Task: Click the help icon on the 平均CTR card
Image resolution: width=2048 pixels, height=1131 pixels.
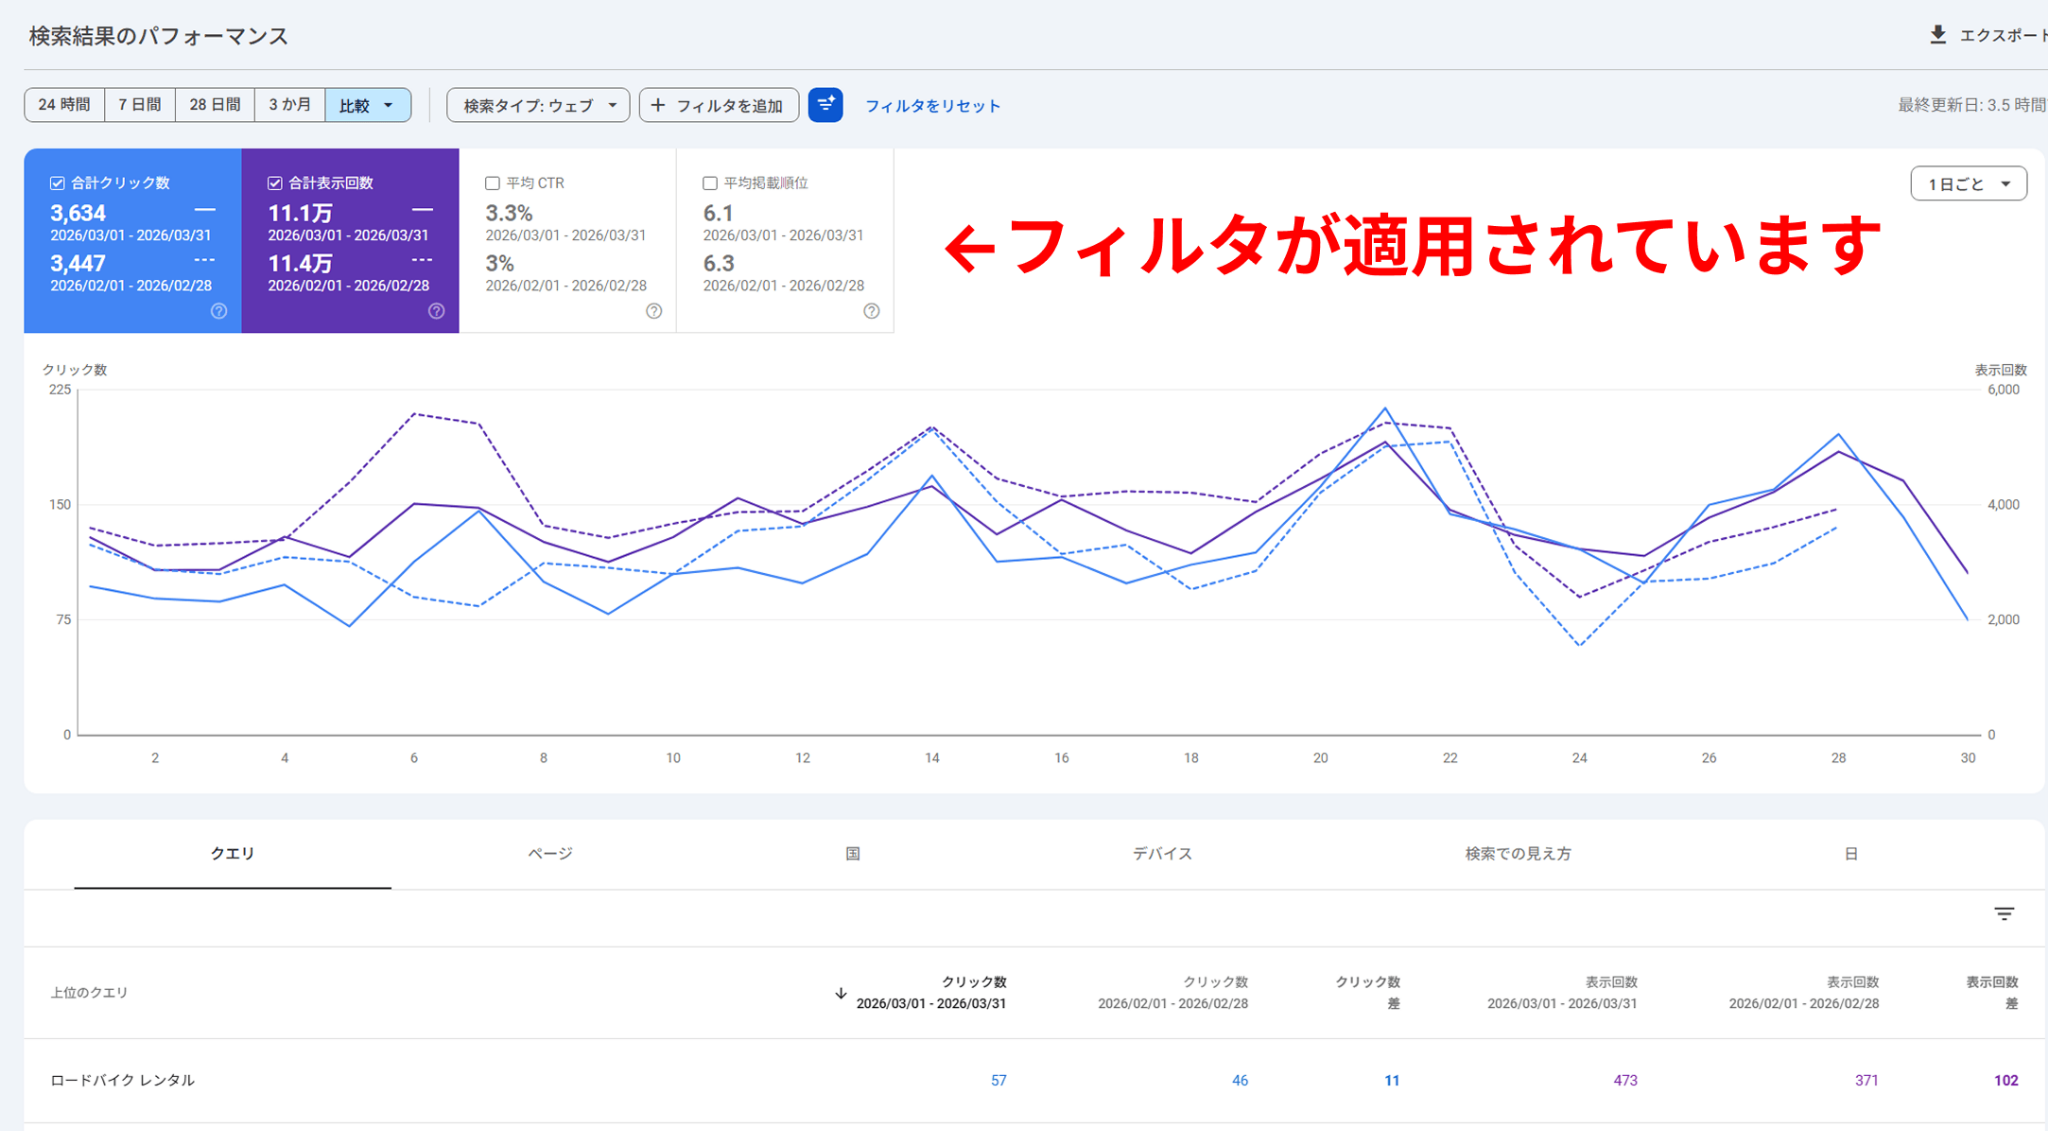Action: coord(655,311)
